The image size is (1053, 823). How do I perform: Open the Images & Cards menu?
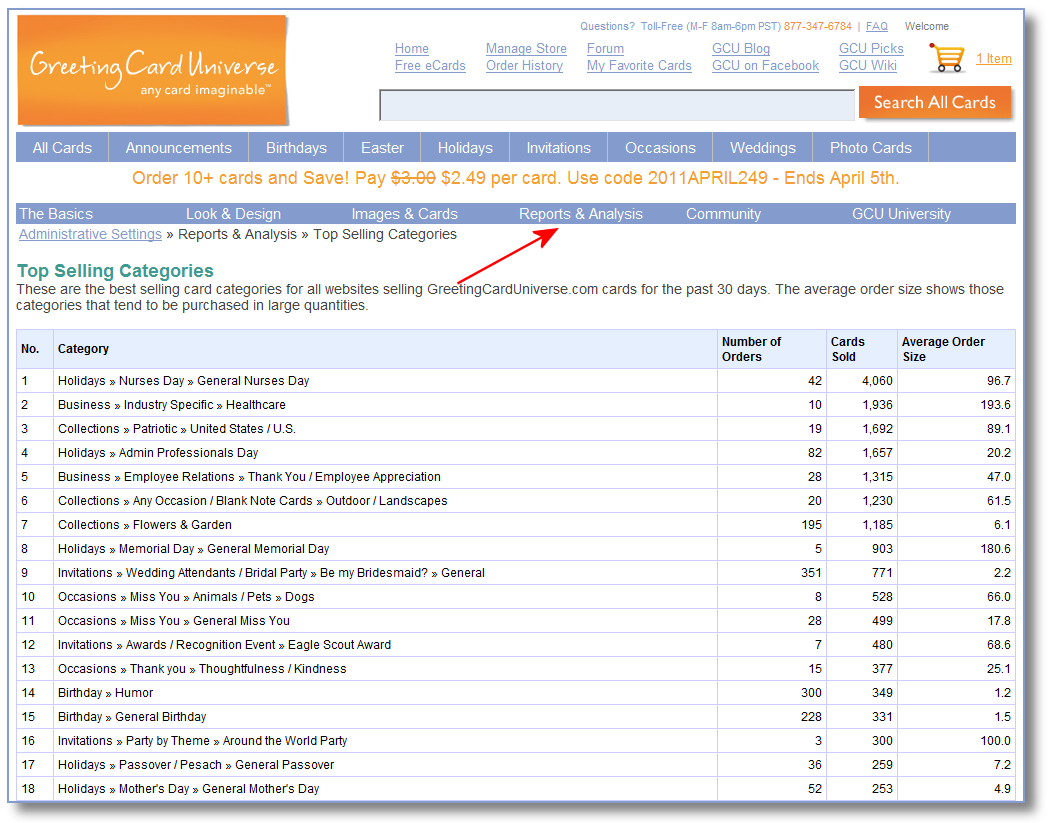(x=405, y=213)
